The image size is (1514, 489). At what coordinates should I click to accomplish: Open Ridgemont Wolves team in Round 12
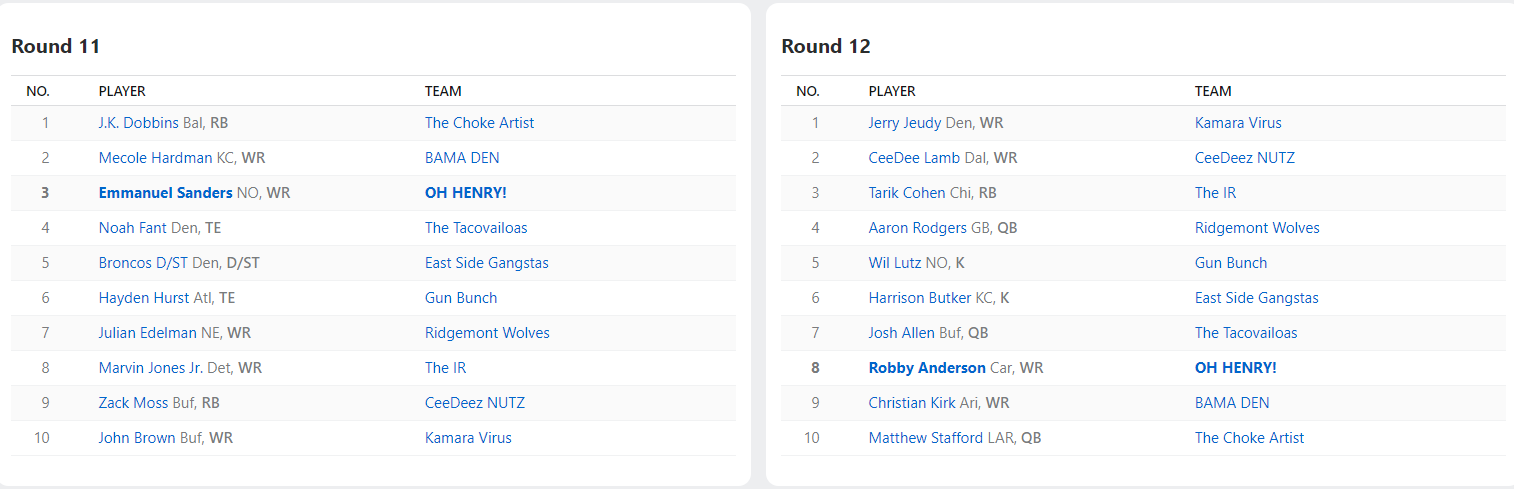1257,228
